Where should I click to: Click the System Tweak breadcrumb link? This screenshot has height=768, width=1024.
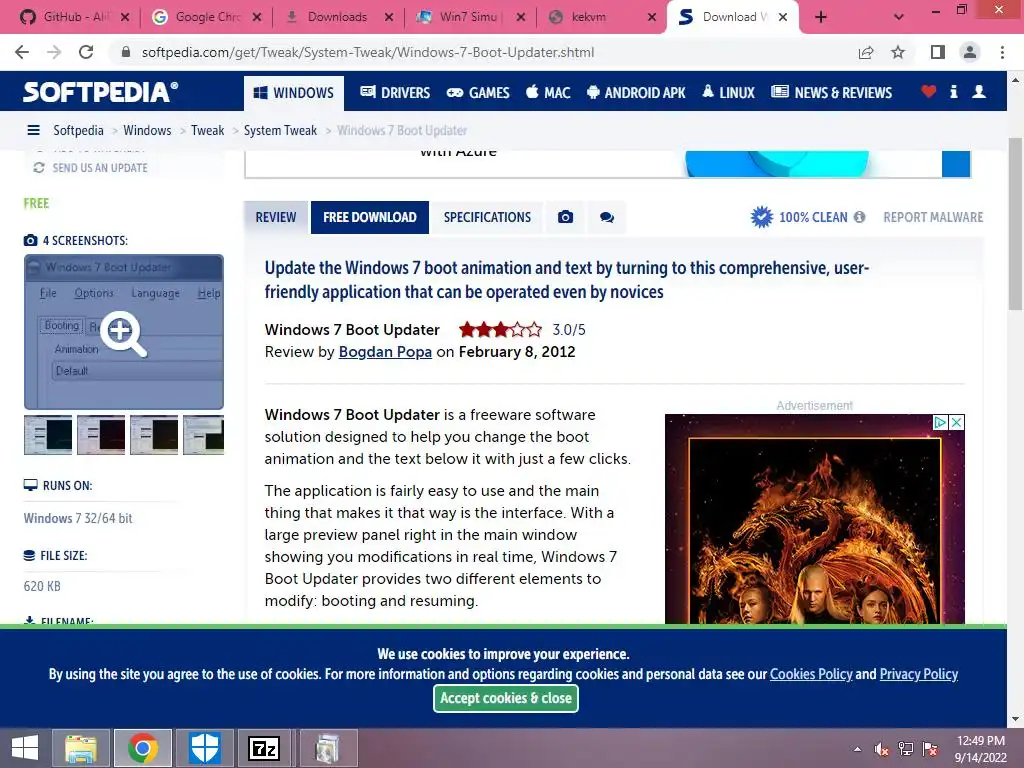click(x=280, y=130)
